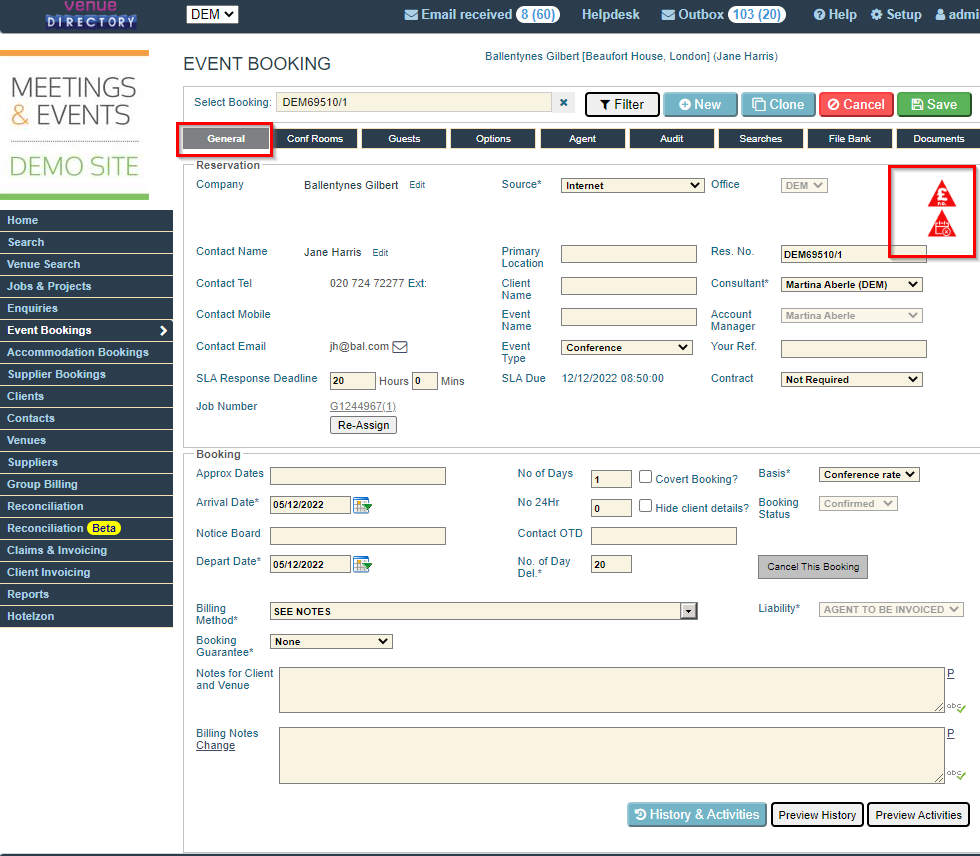The image size is (980, 856).
Task: Switch to the Documents tab
Action: coord(938,139)
